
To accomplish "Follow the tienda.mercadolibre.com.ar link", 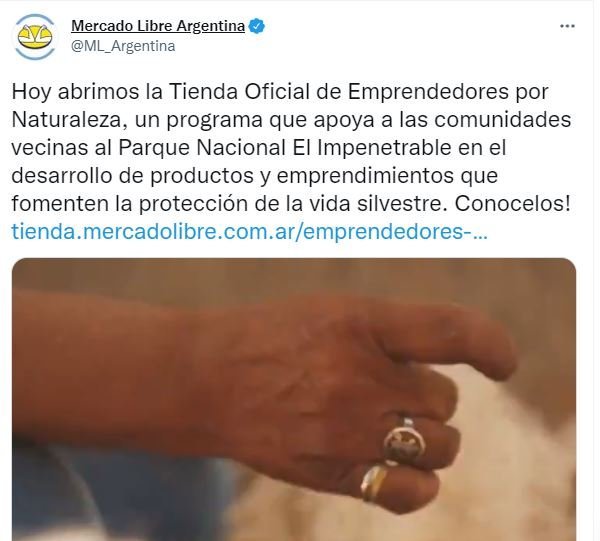I will 249,231.
